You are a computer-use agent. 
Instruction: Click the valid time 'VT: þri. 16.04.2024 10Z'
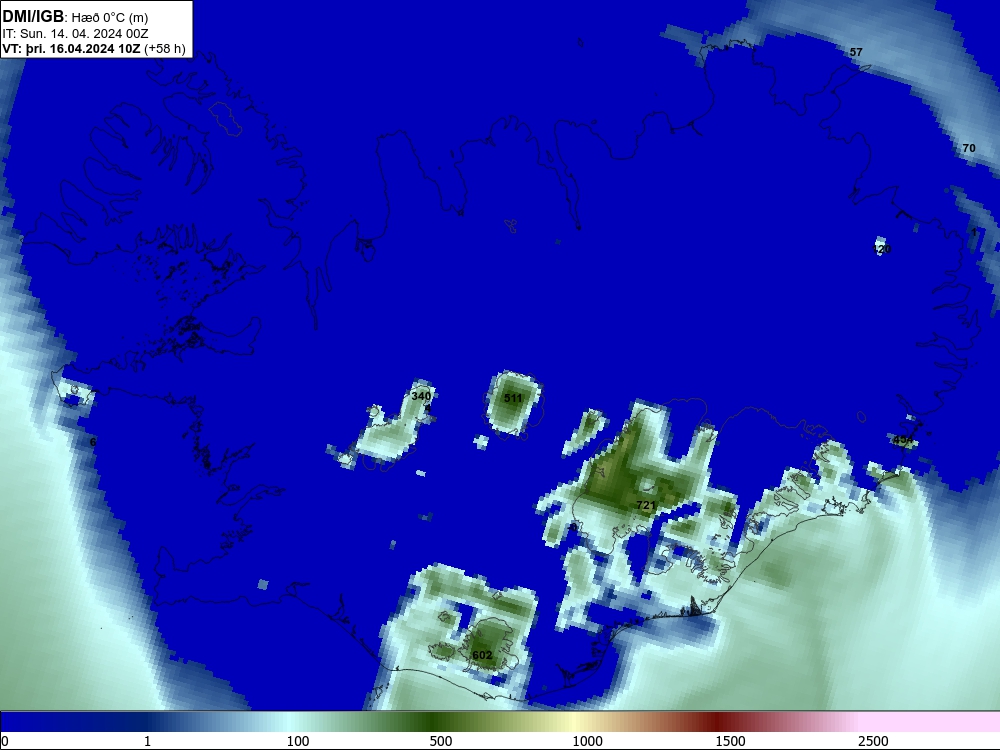click(x=71, y=49)
